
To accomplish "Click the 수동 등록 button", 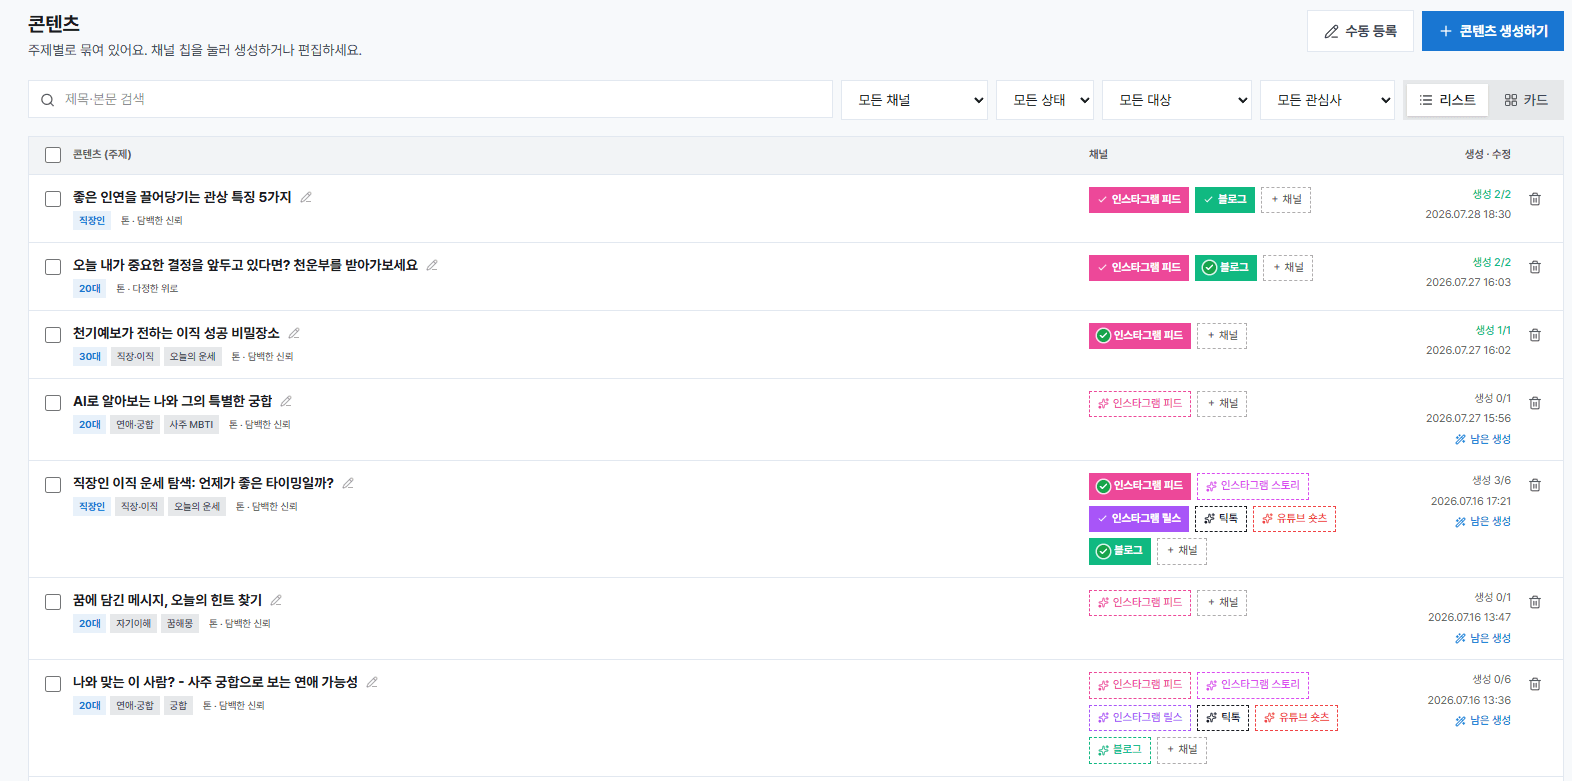I will point(1360,31).
